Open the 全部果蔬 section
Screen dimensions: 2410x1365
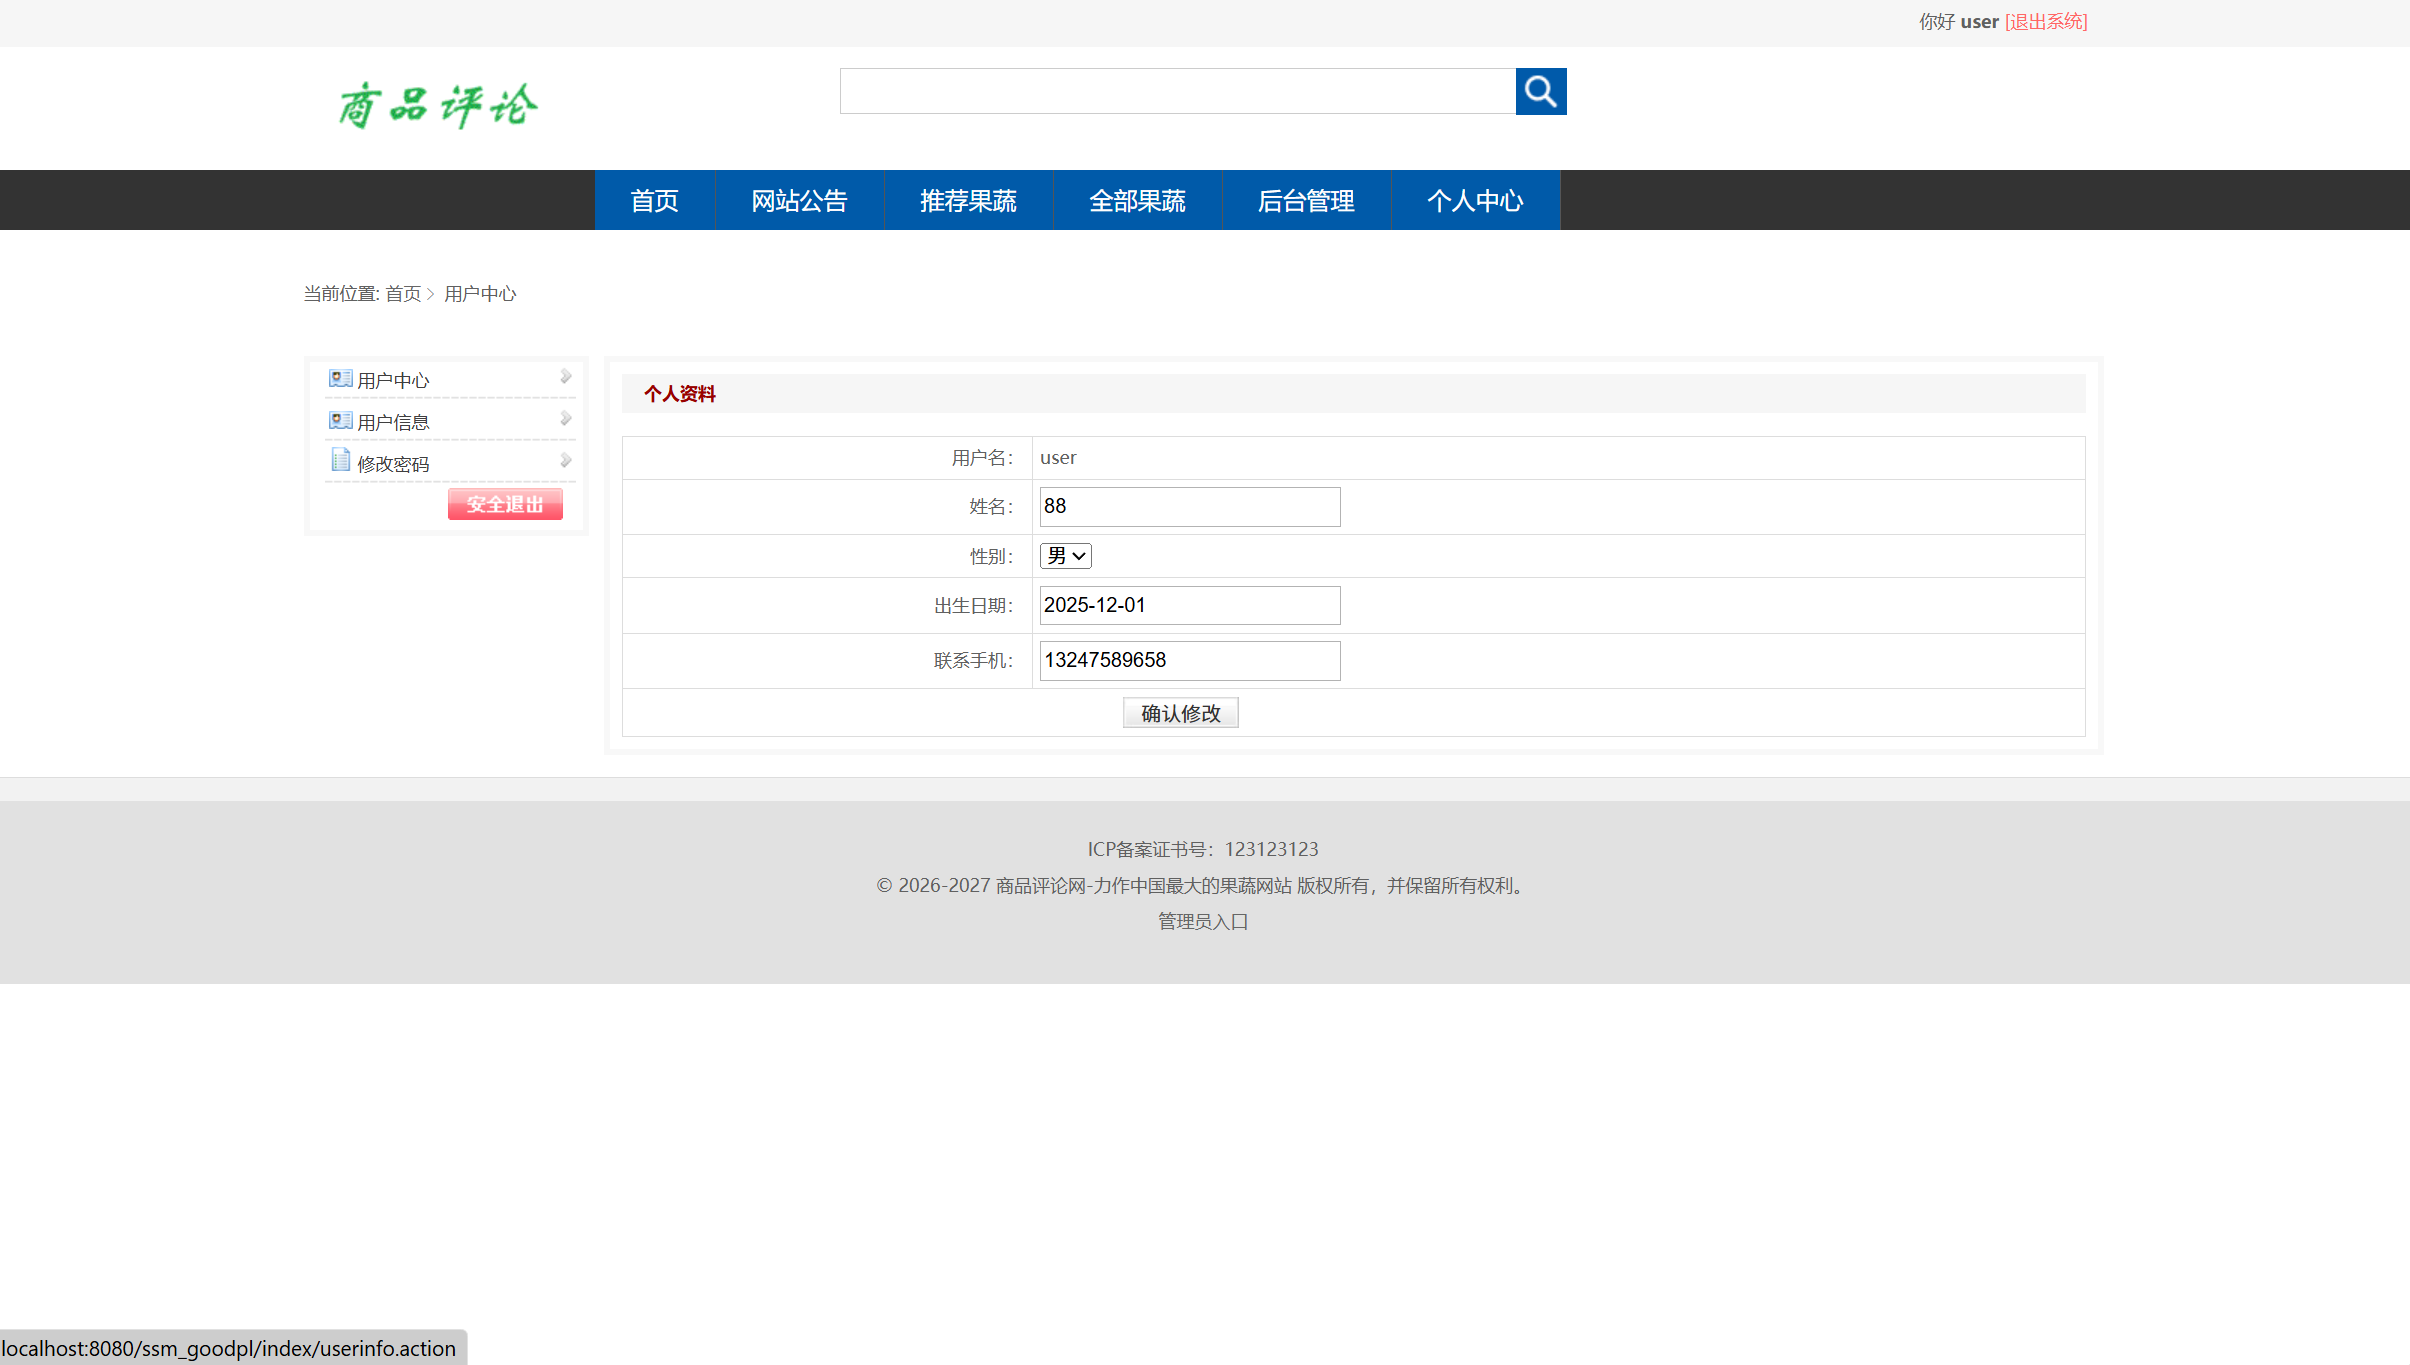click(1137, 200)
